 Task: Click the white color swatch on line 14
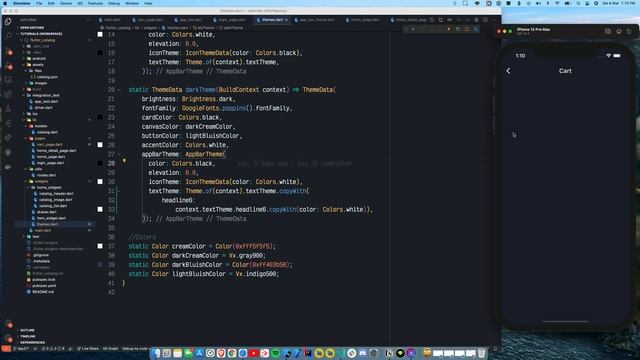(100, 34)
